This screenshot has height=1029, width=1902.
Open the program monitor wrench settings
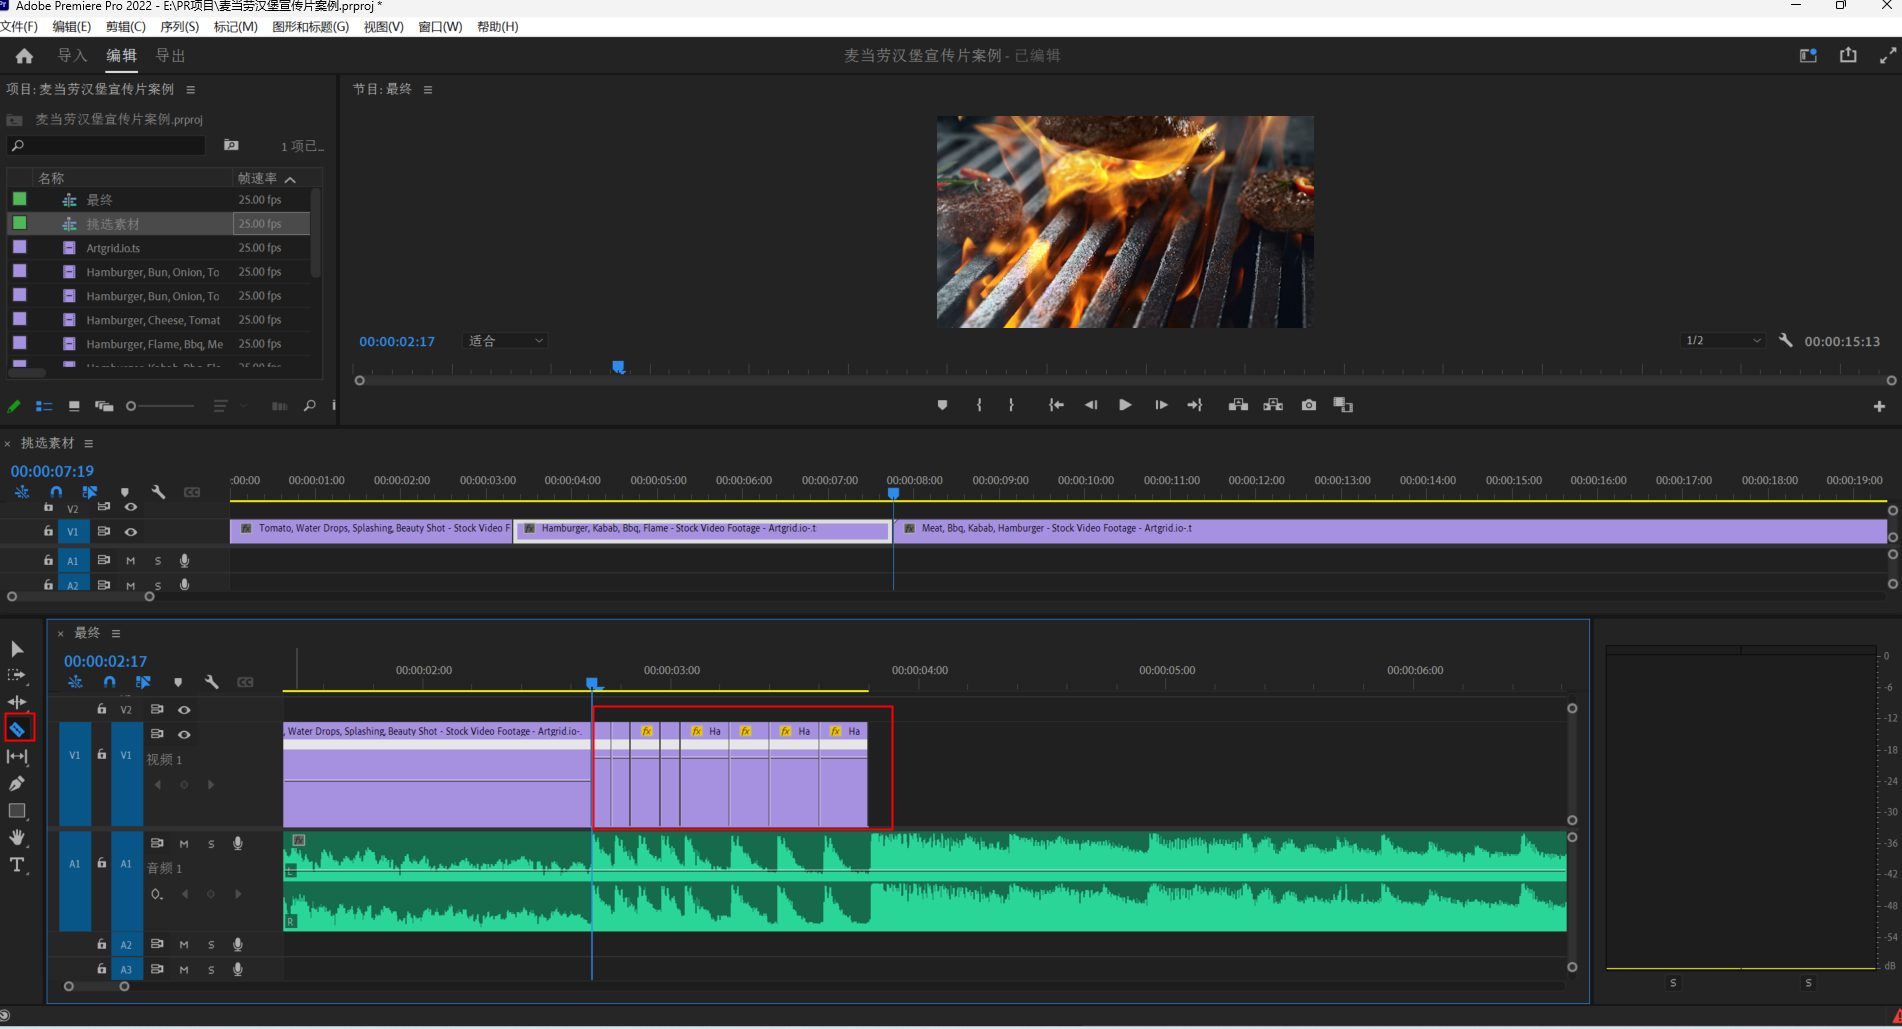1785,341
